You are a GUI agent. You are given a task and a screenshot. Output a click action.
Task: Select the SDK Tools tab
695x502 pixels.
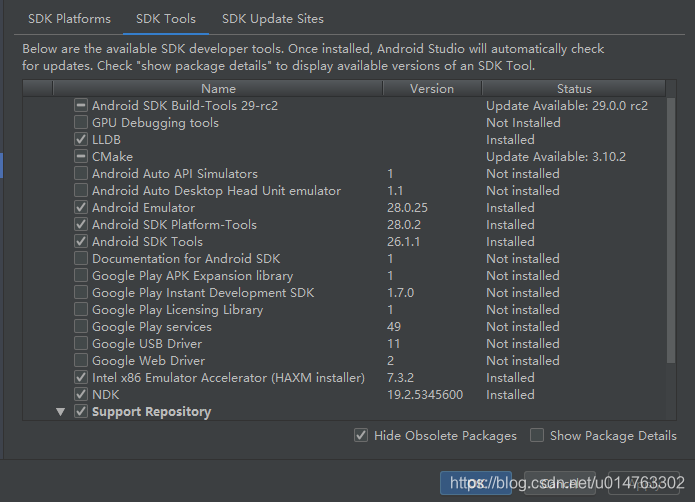click(166, 19)
